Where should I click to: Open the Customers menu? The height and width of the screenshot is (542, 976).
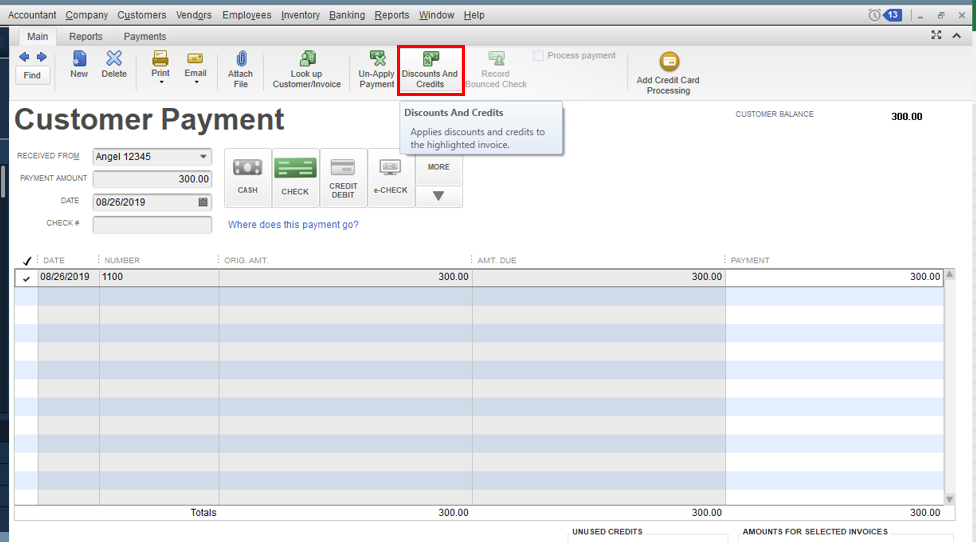tap(141, 15)
